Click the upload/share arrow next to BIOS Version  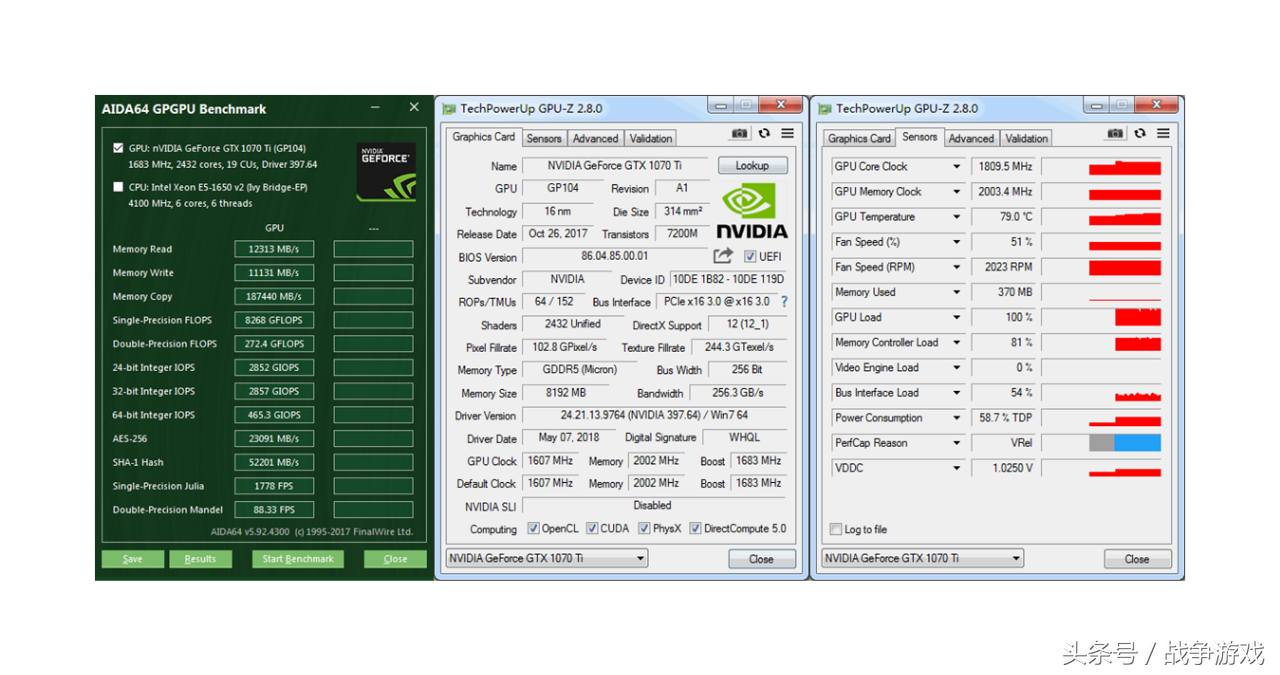(x=723, y=256)
